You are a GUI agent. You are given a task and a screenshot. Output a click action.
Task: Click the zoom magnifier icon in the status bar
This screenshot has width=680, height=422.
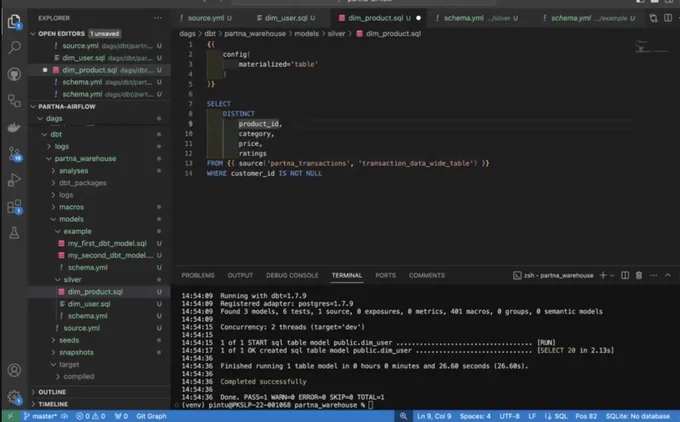[403, 416]
